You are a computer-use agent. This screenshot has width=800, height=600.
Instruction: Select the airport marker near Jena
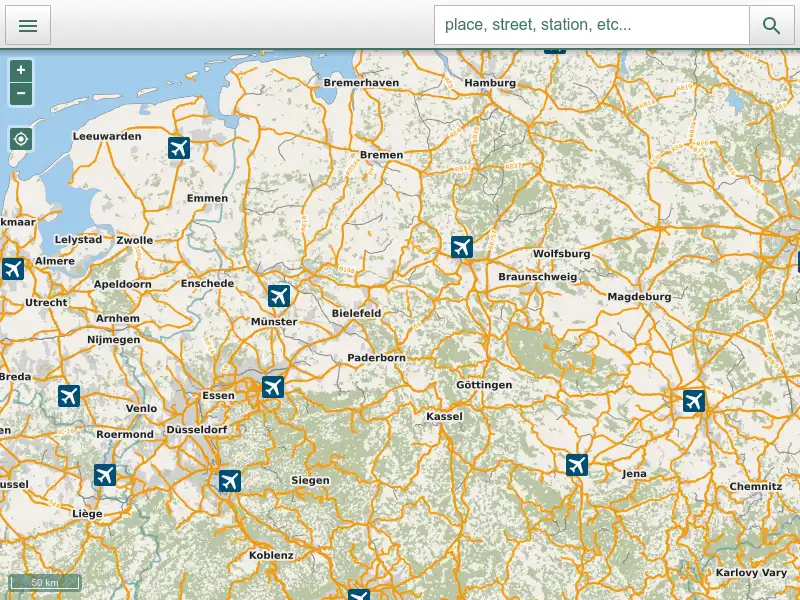(x=577, y=464)
